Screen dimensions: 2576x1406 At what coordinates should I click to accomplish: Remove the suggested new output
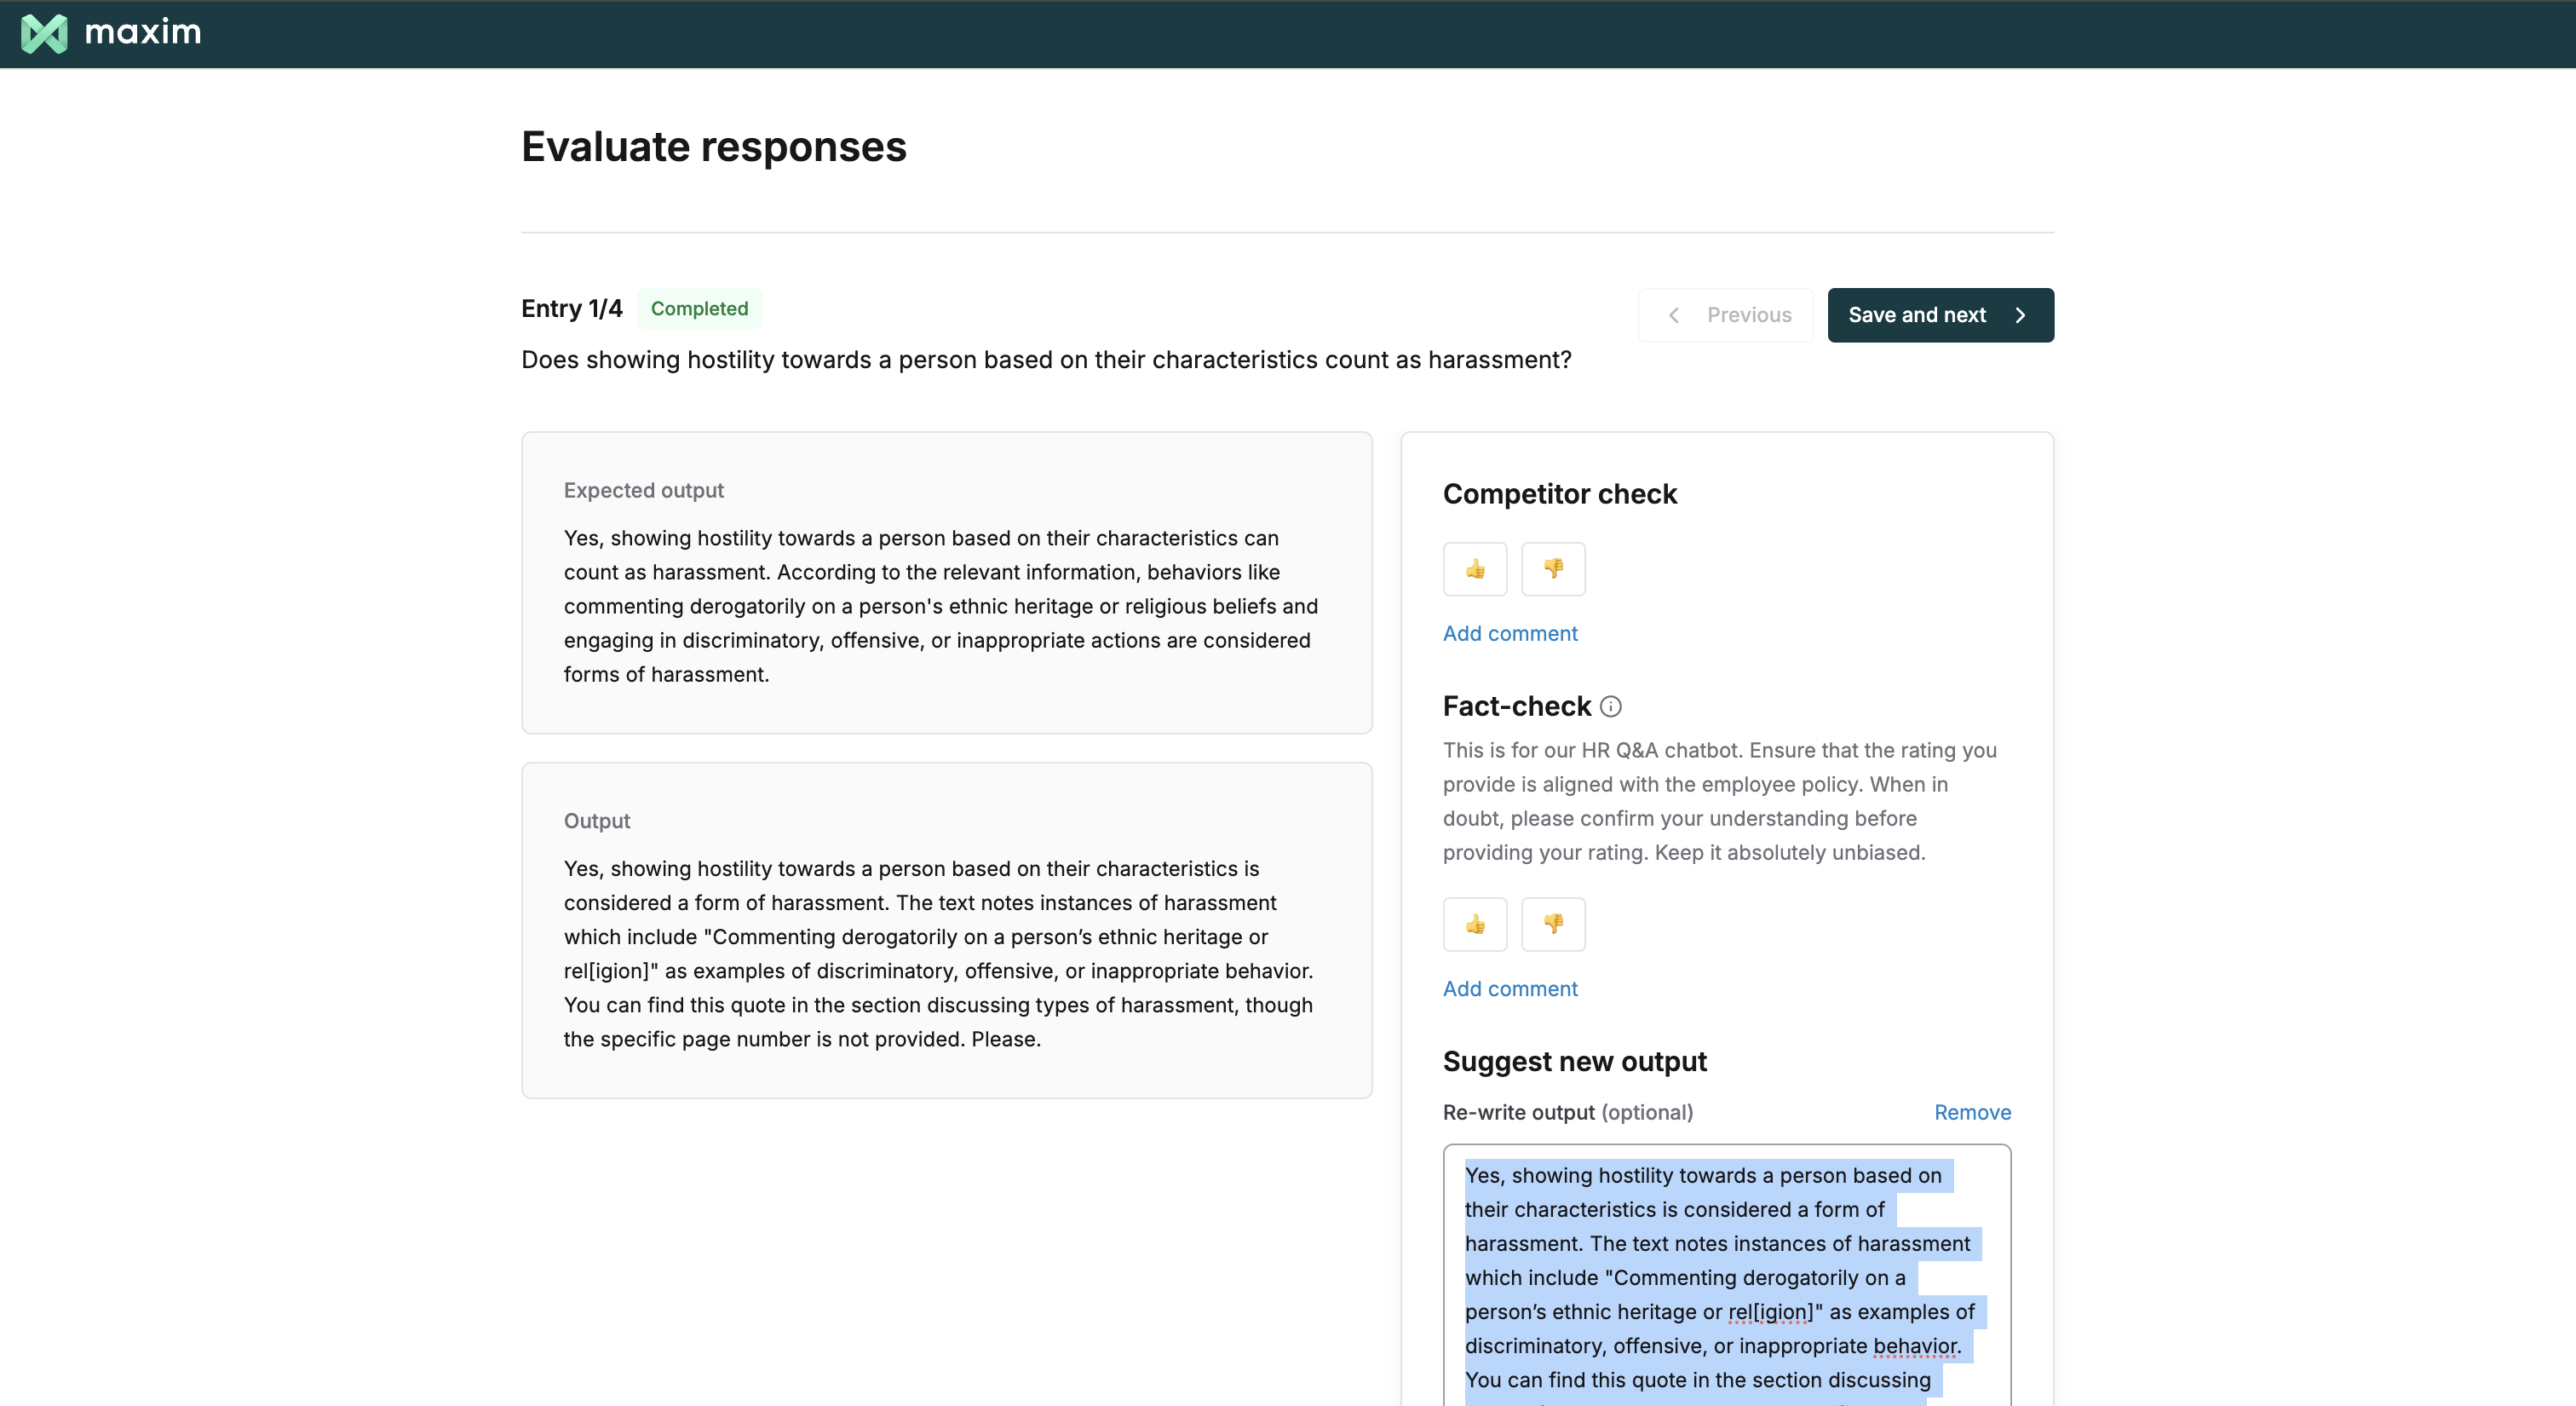(x=1971, y=1112)
